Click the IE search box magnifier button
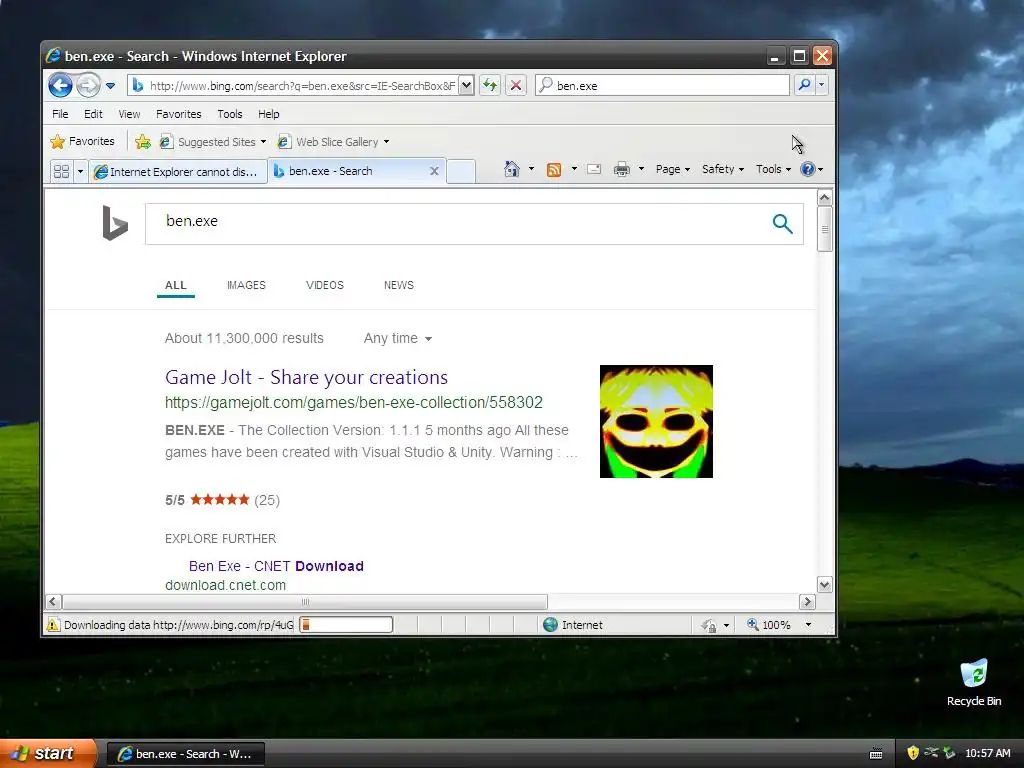1024x768 pixels. pos(805,85)
